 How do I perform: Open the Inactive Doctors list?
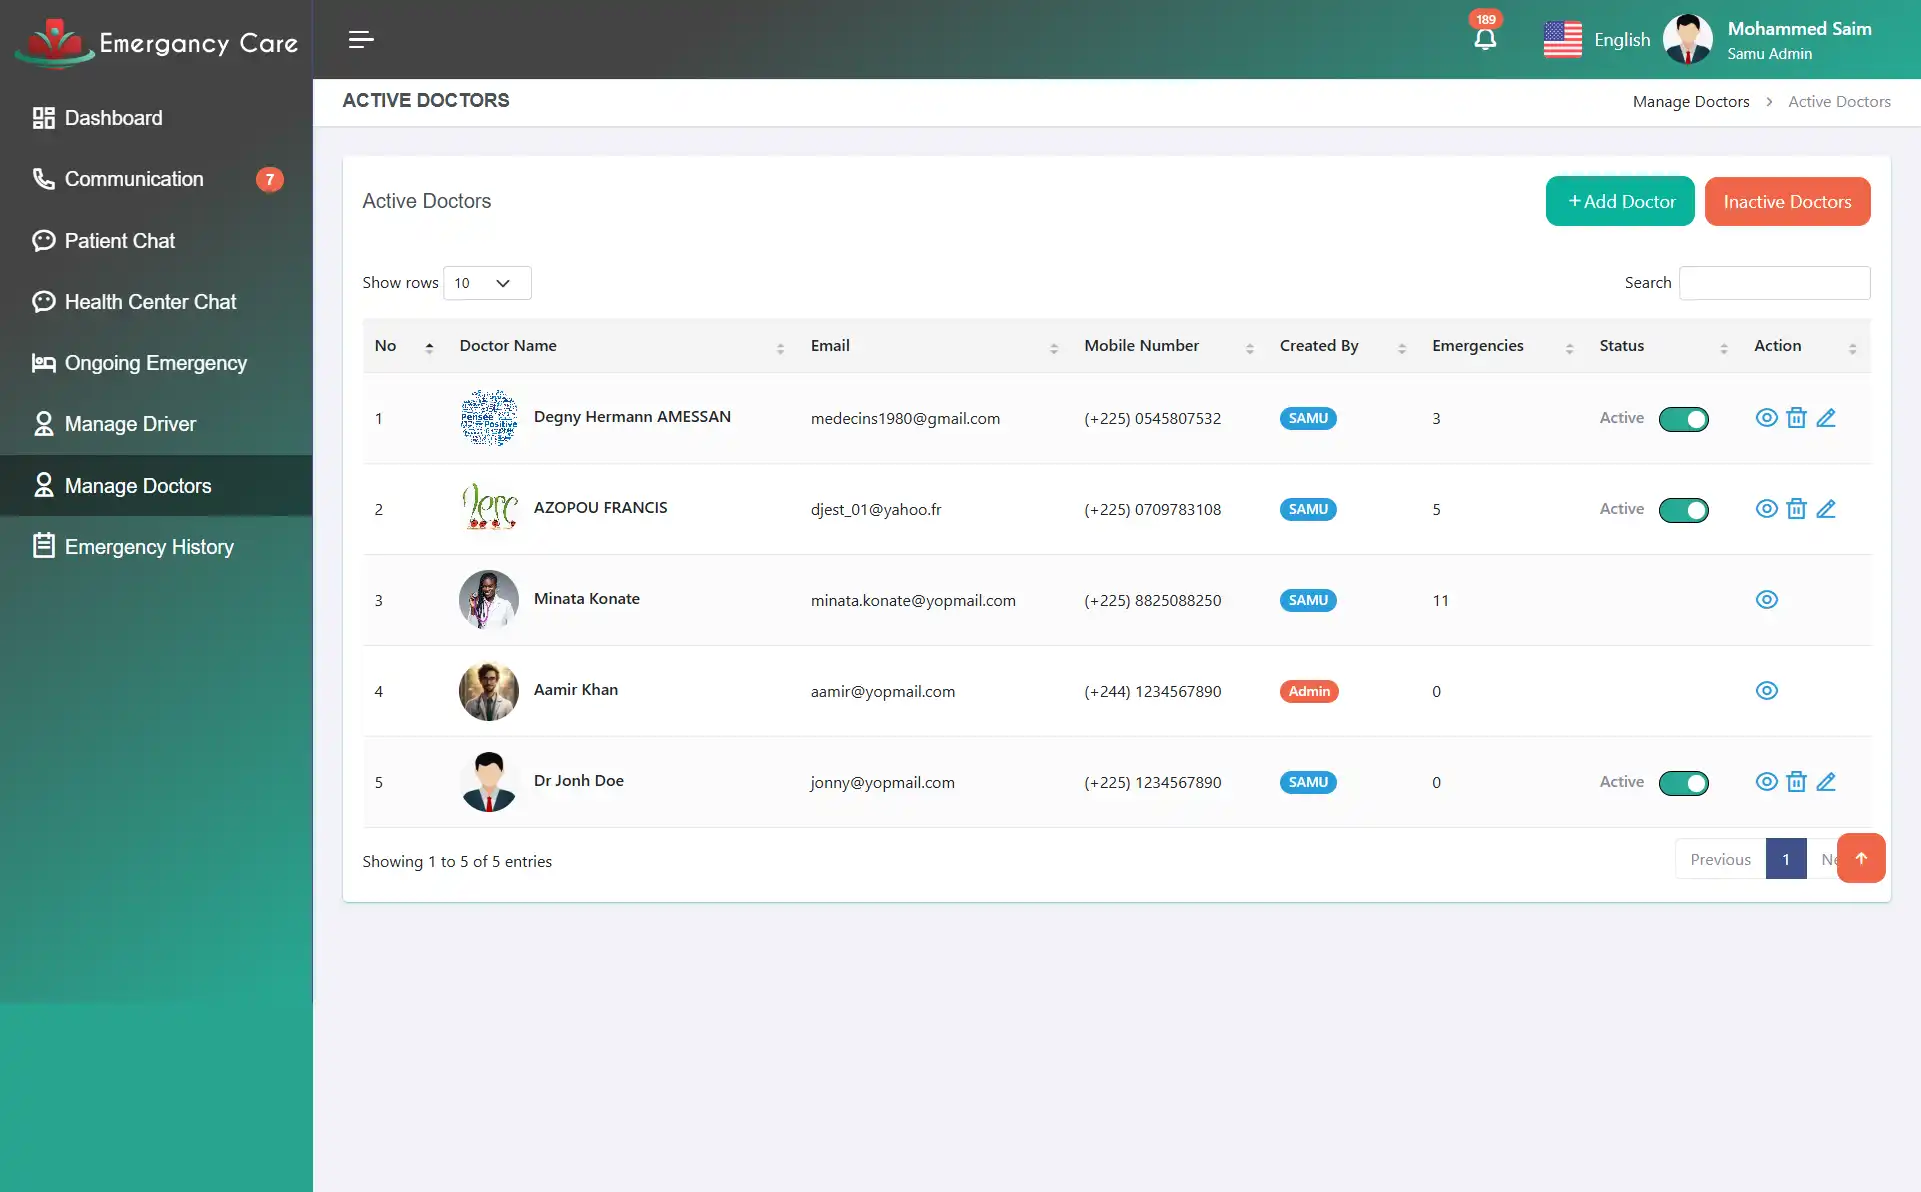point(1788,201)
